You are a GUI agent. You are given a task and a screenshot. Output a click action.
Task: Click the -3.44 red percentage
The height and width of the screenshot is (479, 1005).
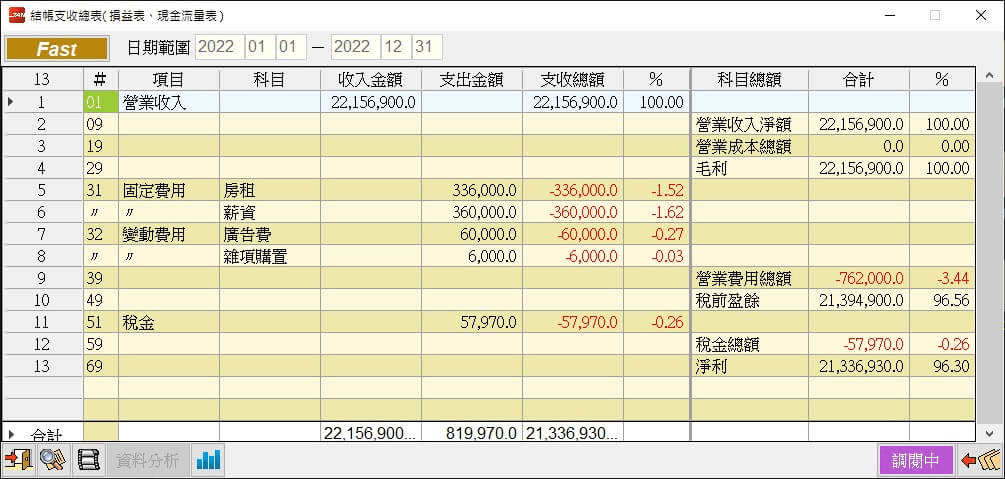tap(952, 278)
